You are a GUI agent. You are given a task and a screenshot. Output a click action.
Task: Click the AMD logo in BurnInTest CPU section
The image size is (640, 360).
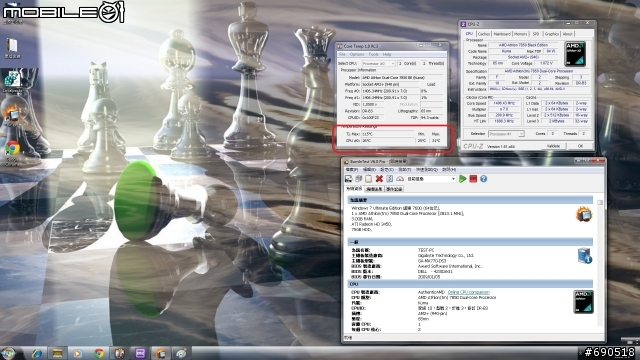click(x=583, y=302)
